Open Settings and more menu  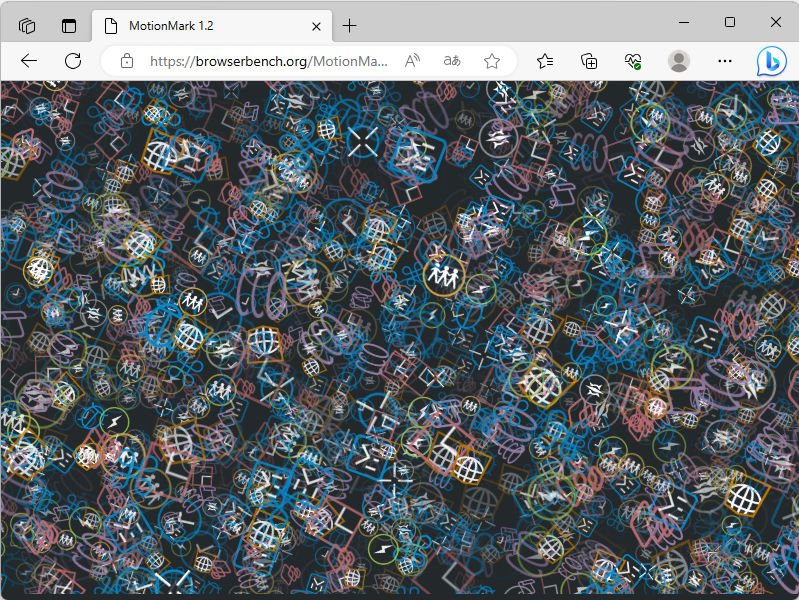pyautogui.click(x=725, y=61)
